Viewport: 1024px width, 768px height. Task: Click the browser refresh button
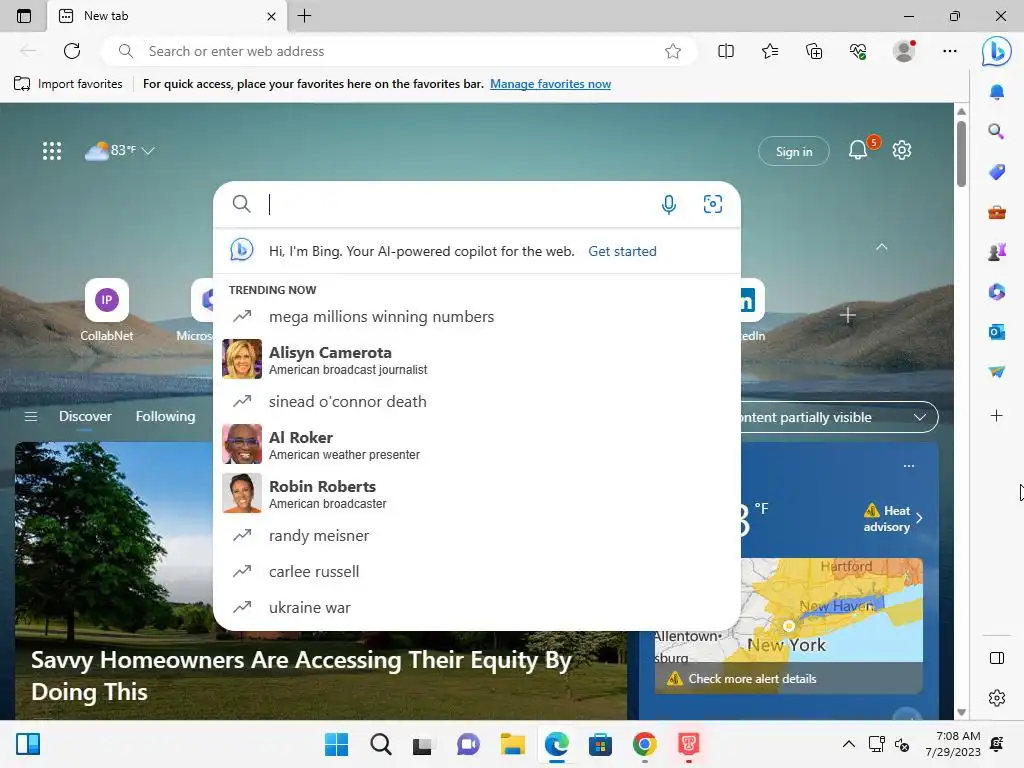(72, 51)
